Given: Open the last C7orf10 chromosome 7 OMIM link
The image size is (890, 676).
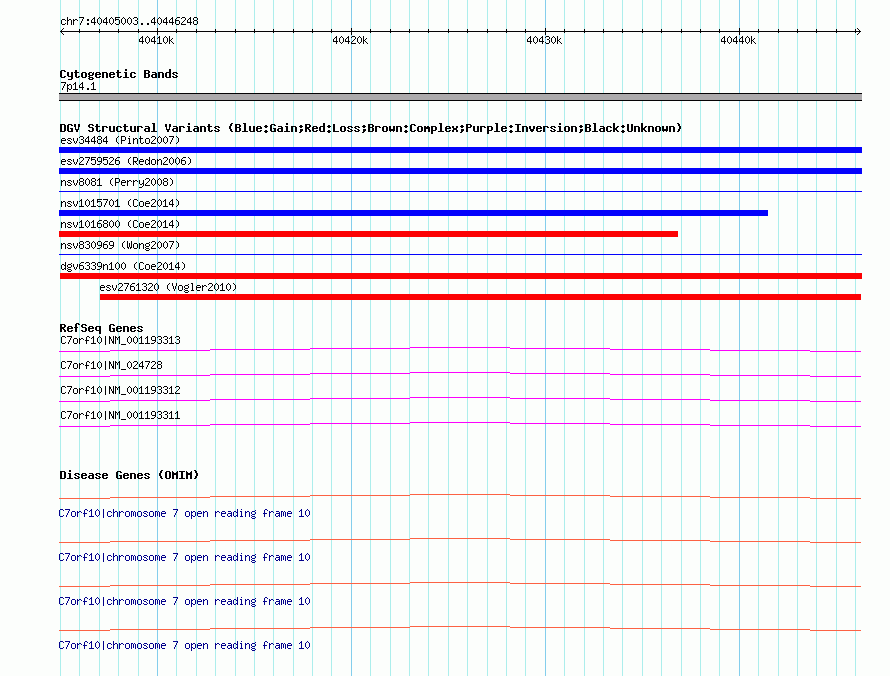Looking at the screenshot, I should 184,645.
